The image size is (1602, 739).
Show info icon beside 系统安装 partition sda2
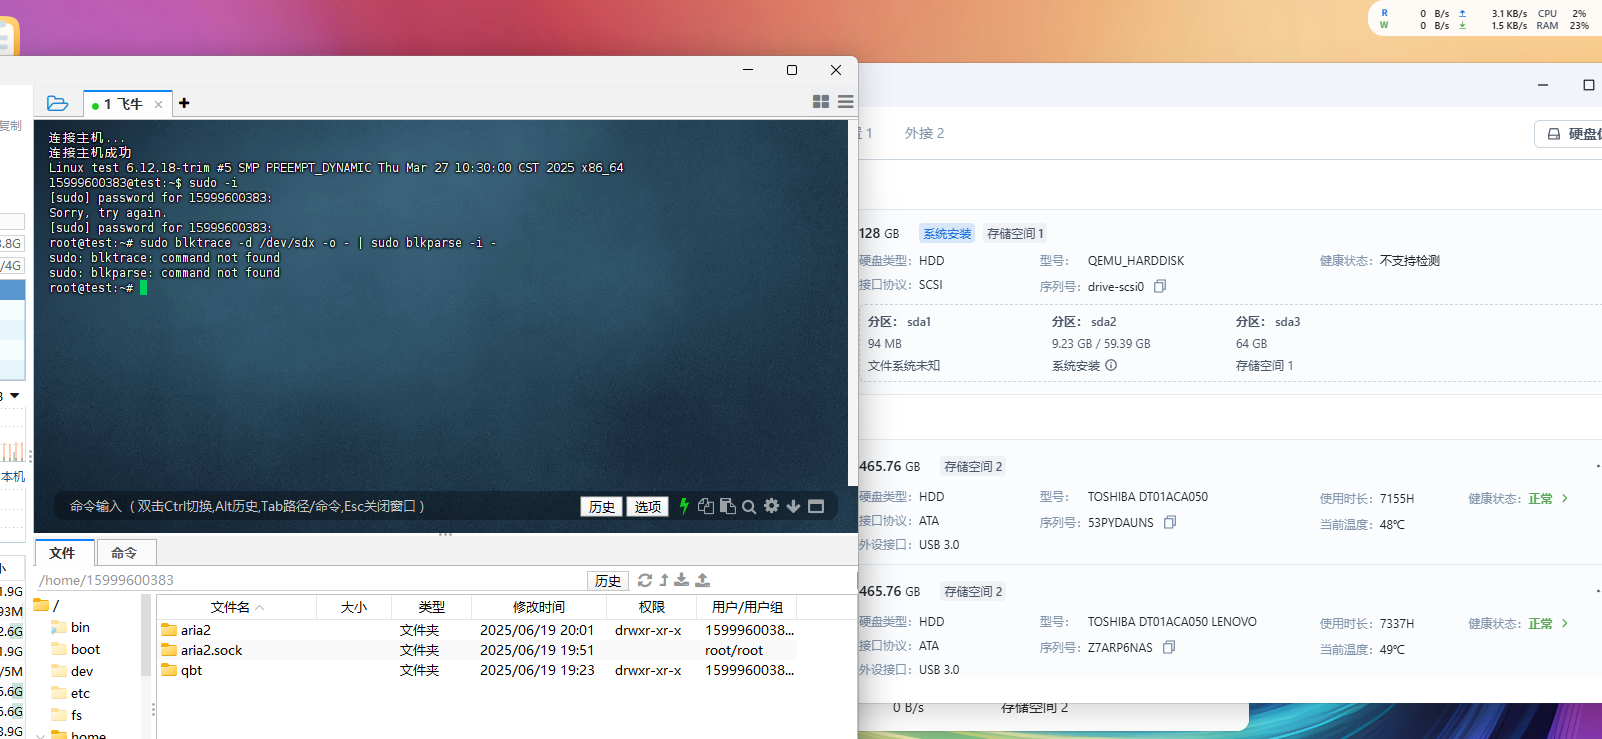point(1111,365)
